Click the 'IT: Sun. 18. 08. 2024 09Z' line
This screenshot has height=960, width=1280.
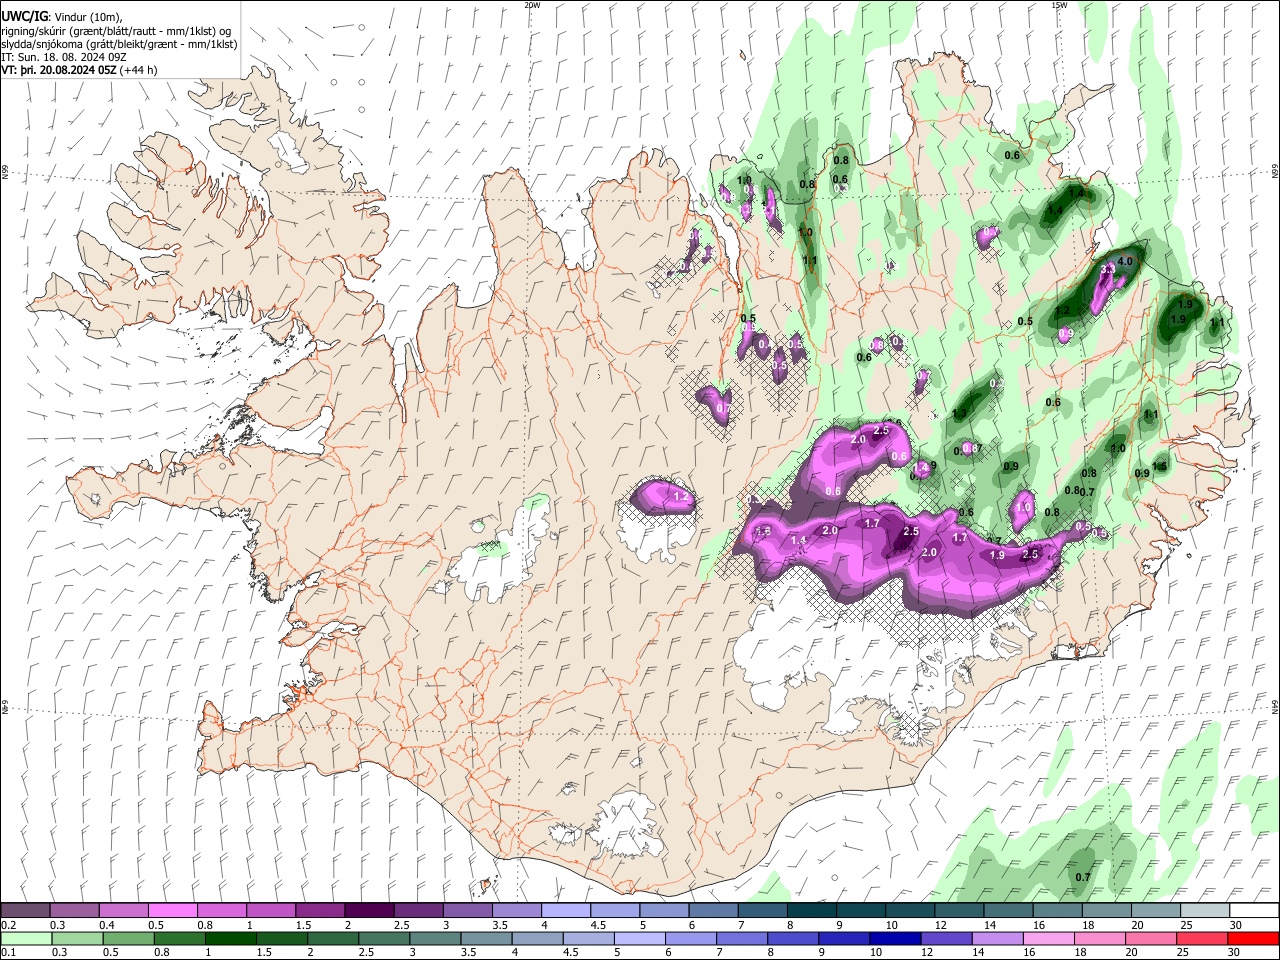(63, 57)
